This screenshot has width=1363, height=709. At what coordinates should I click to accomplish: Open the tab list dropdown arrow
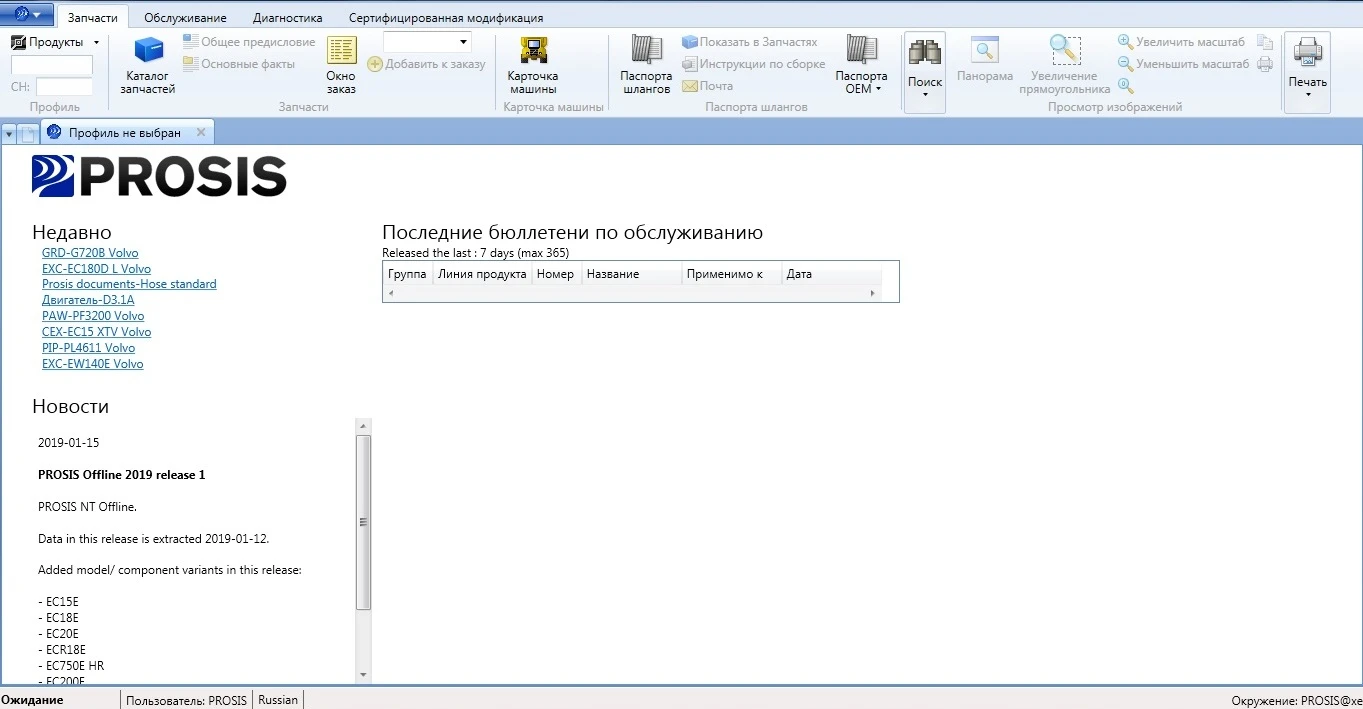[x=9, y=133]
